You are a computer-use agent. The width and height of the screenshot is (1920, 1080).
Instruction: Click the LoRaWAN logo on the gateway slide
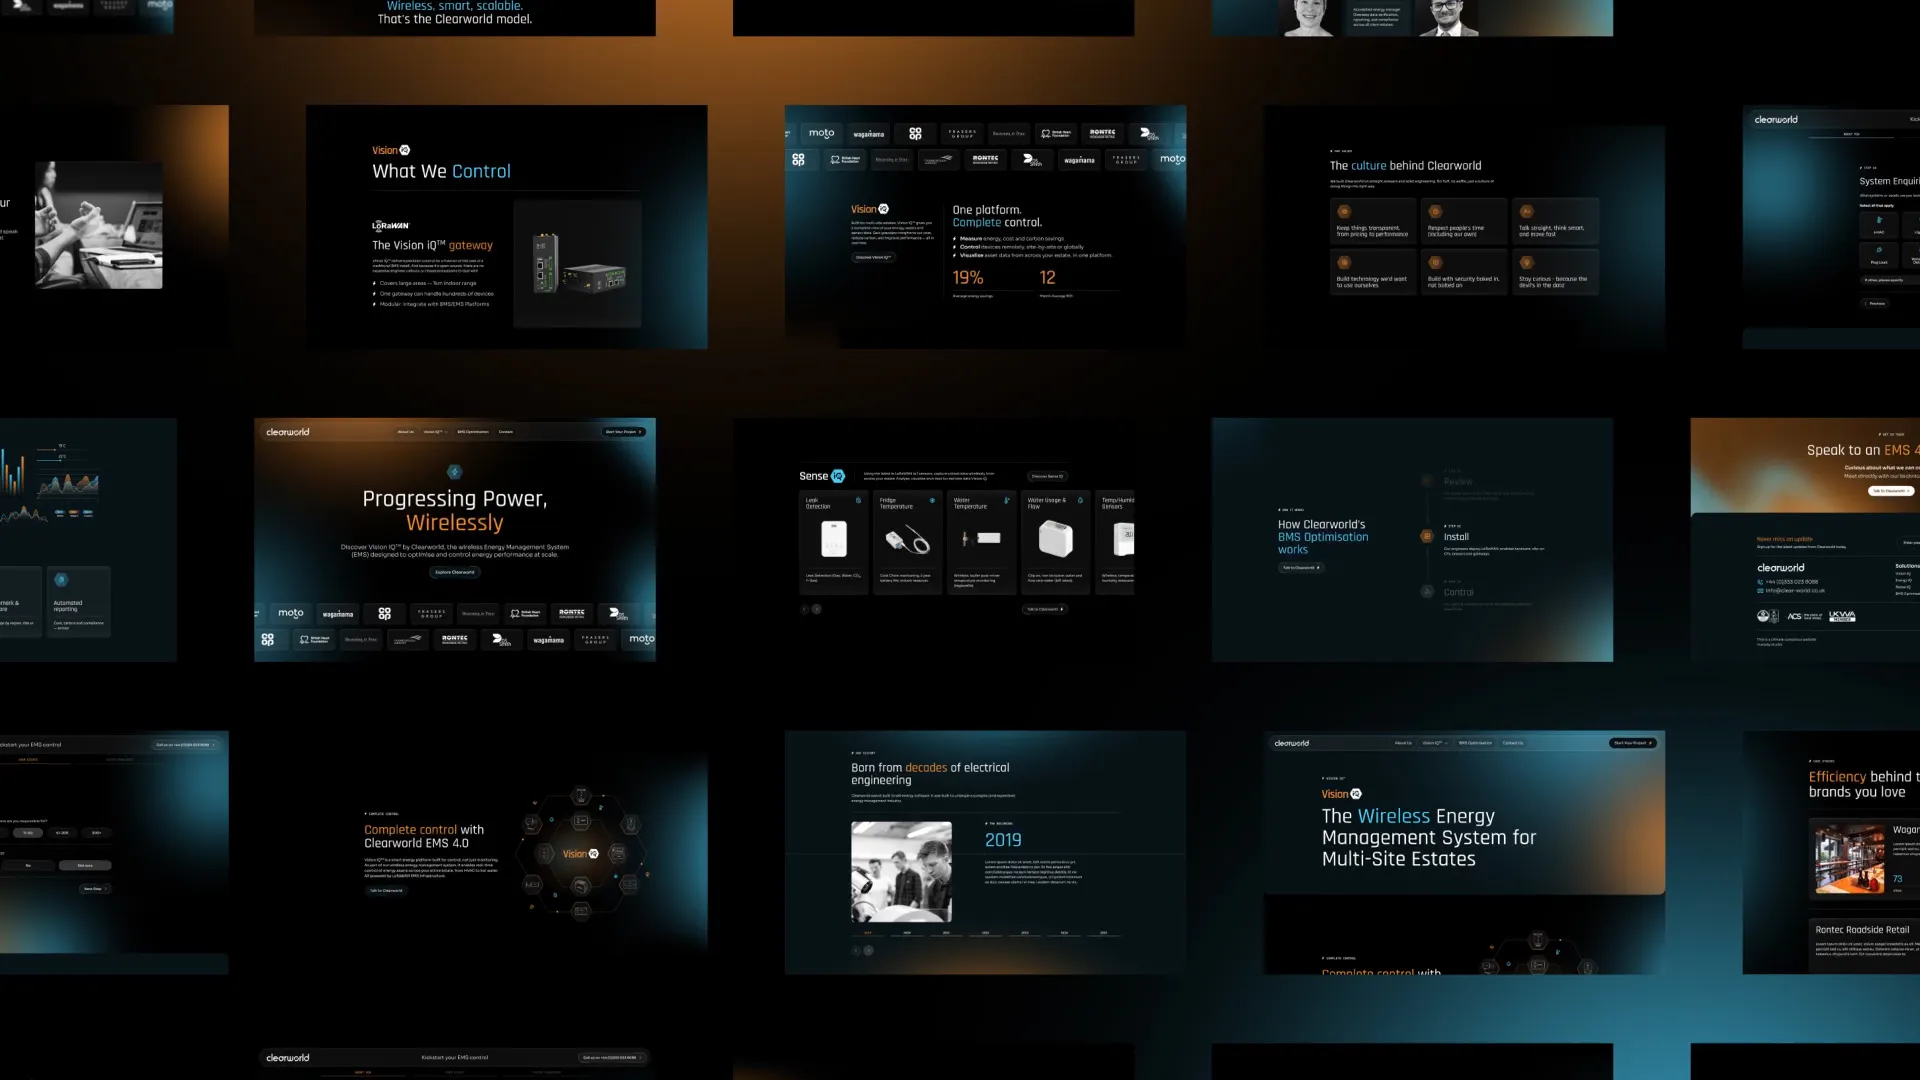pyautogui.click(x=391, y=226)
